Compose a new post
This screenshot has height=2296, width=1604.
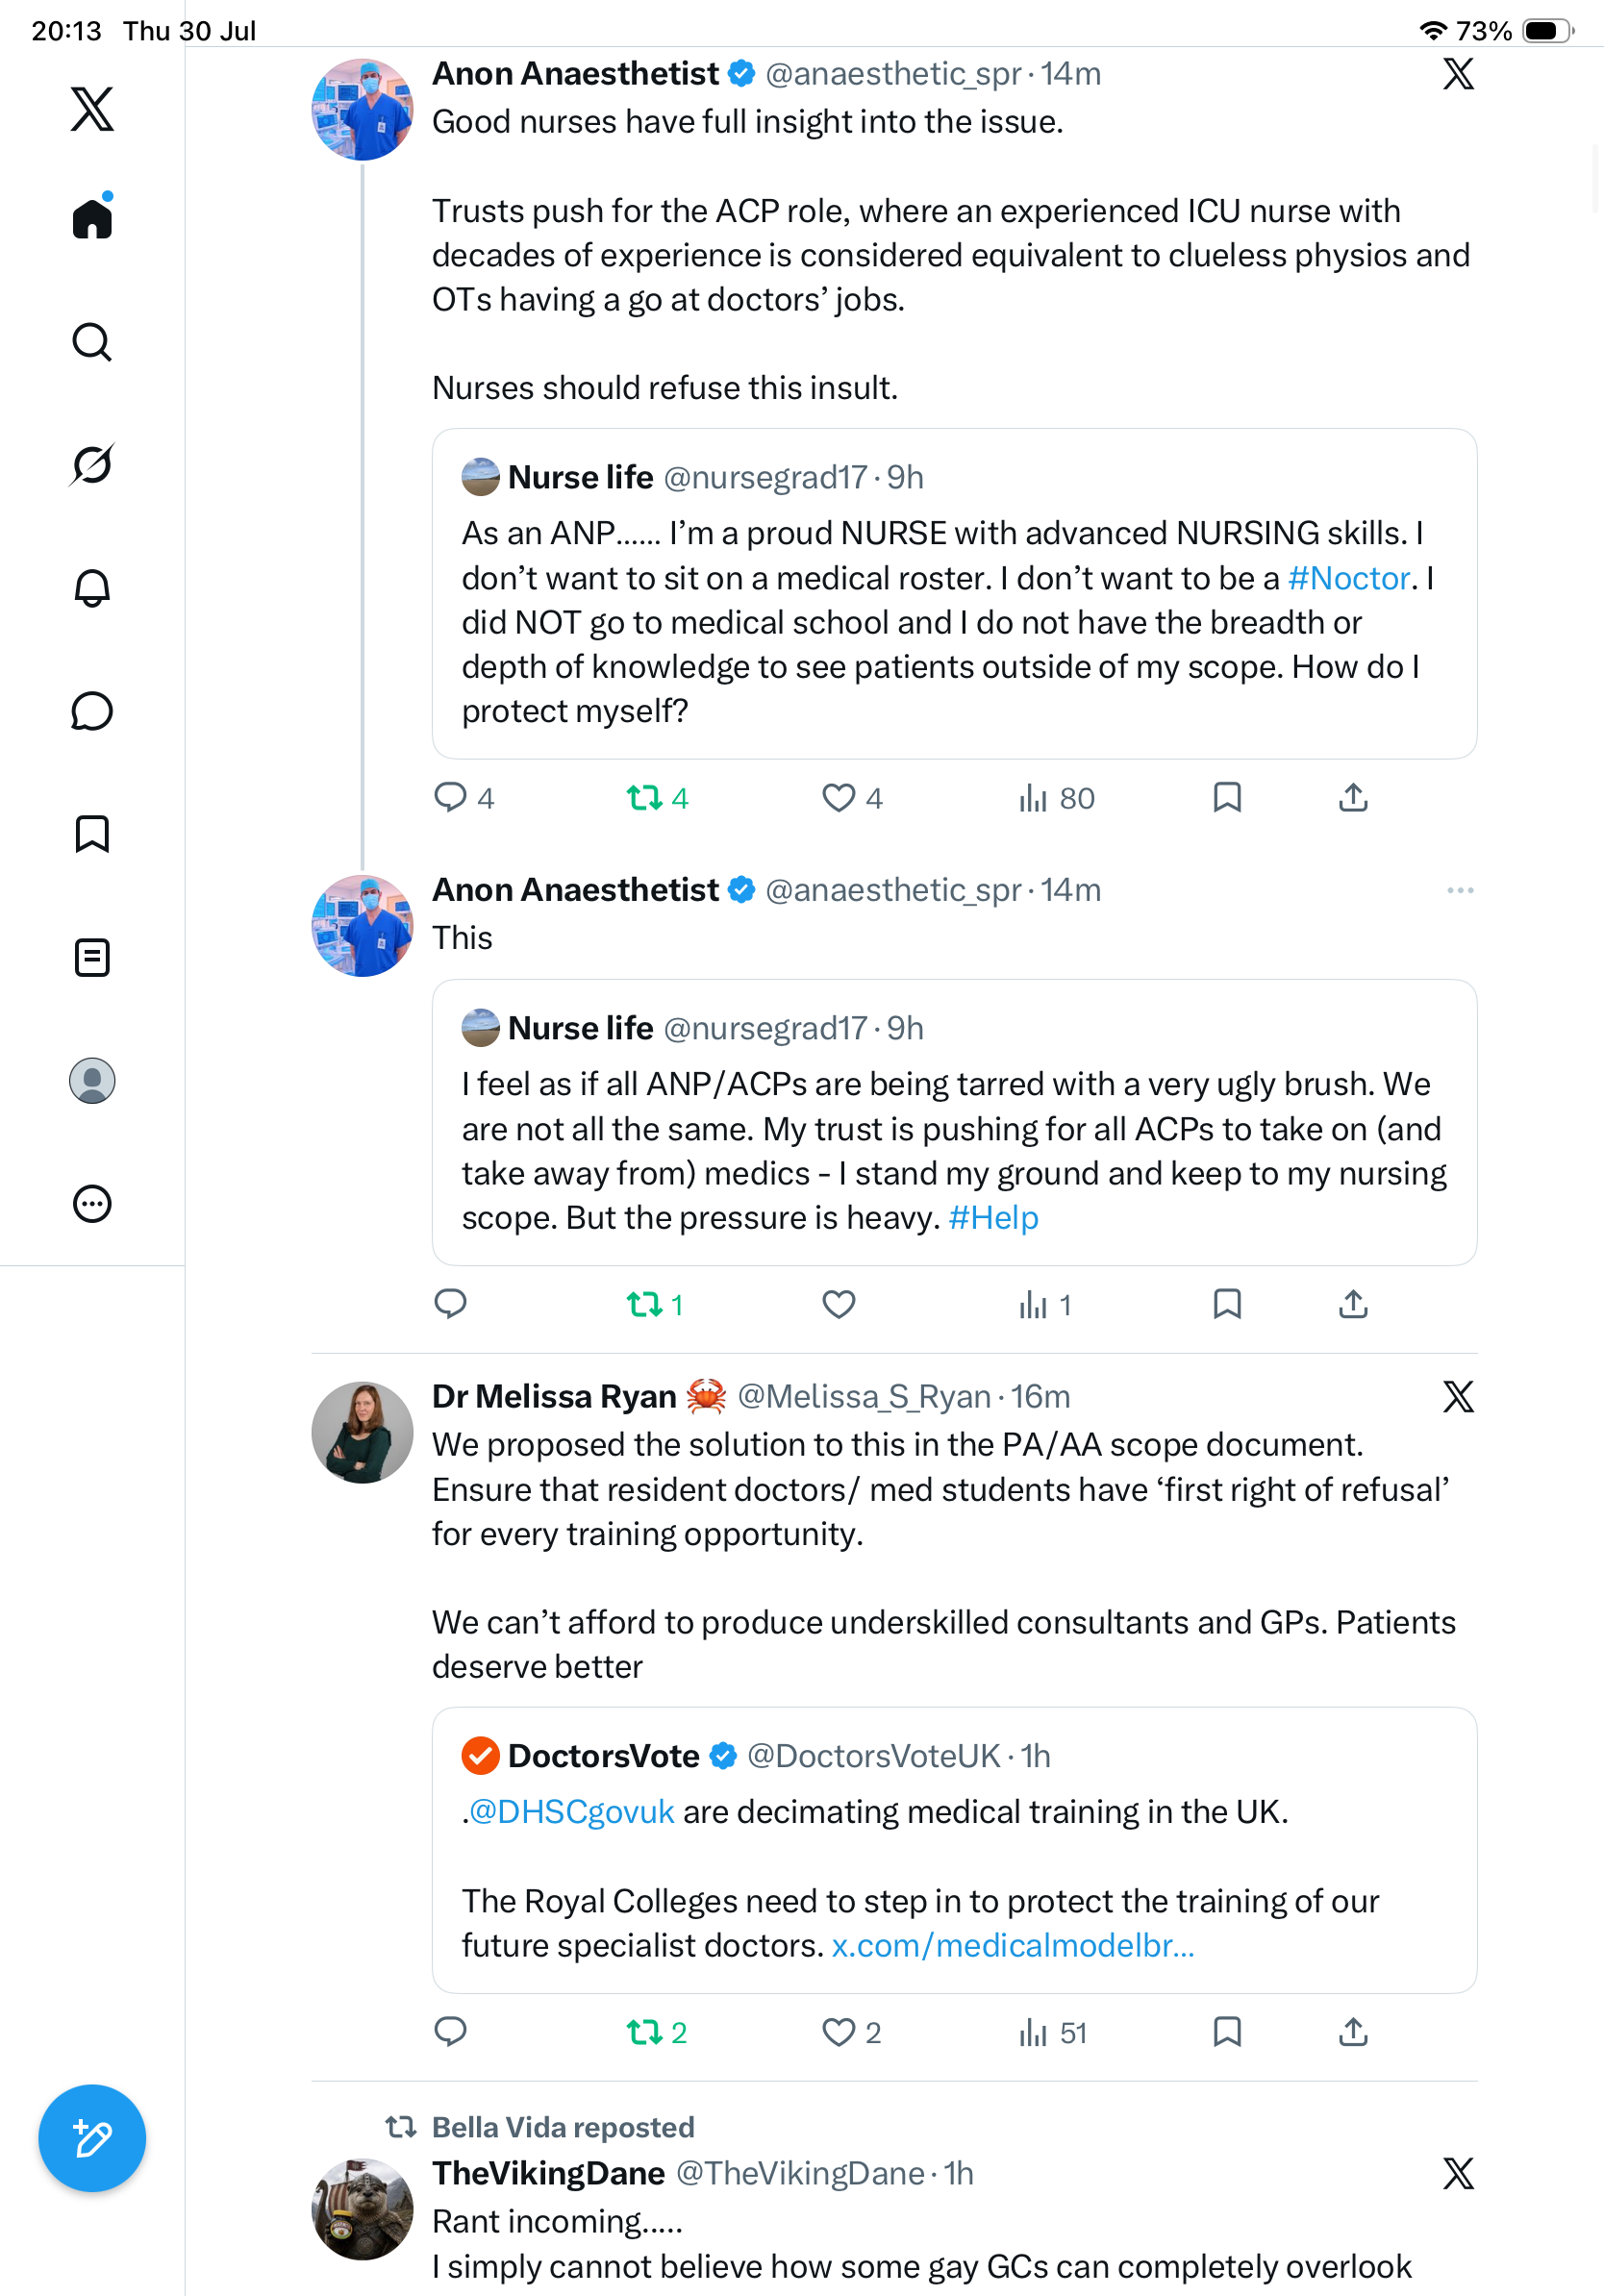point(92,2138)
